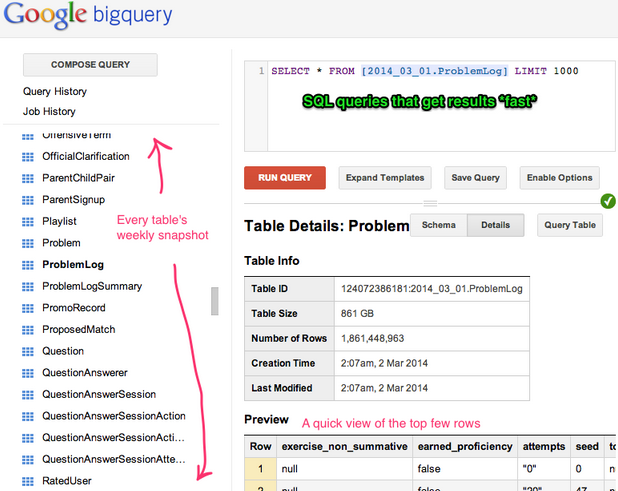This screenshot has width=618, height=491.
Task: Switch to the Schema tab
Action: tap(438, 225)
